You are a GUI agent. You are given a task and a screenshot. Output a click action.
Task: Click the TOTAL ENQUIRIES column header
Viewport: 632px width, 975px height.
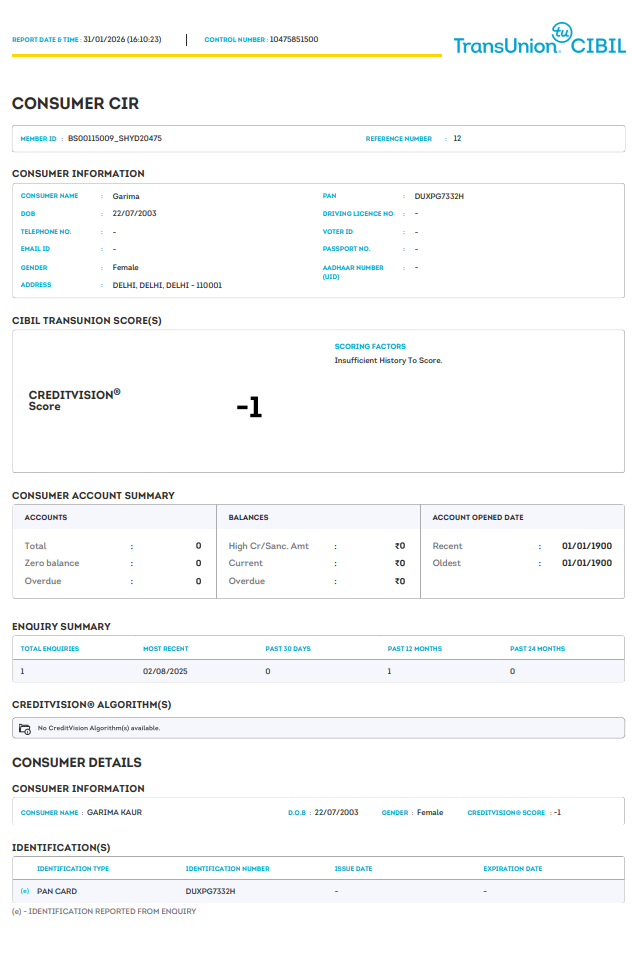(x=50, y=649)
